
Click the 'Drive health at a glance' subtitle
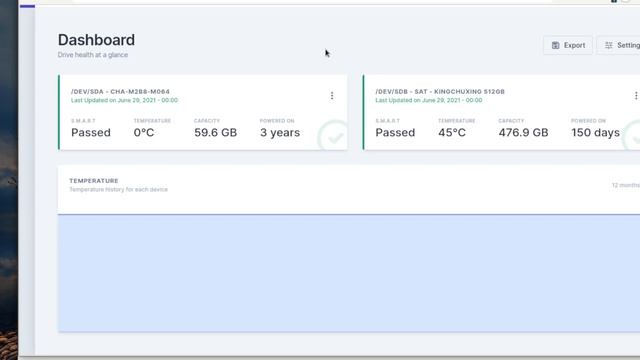(x=93, y=55)
